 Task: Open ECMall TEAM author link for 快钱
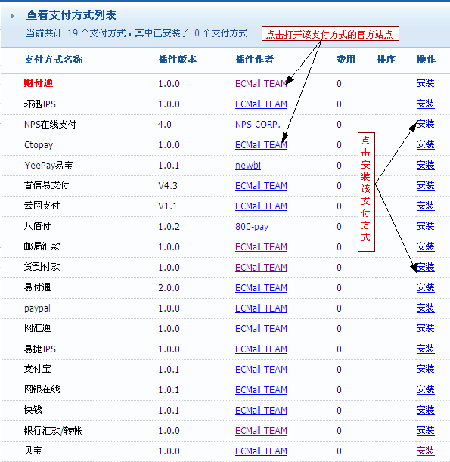tap(261, 410)
